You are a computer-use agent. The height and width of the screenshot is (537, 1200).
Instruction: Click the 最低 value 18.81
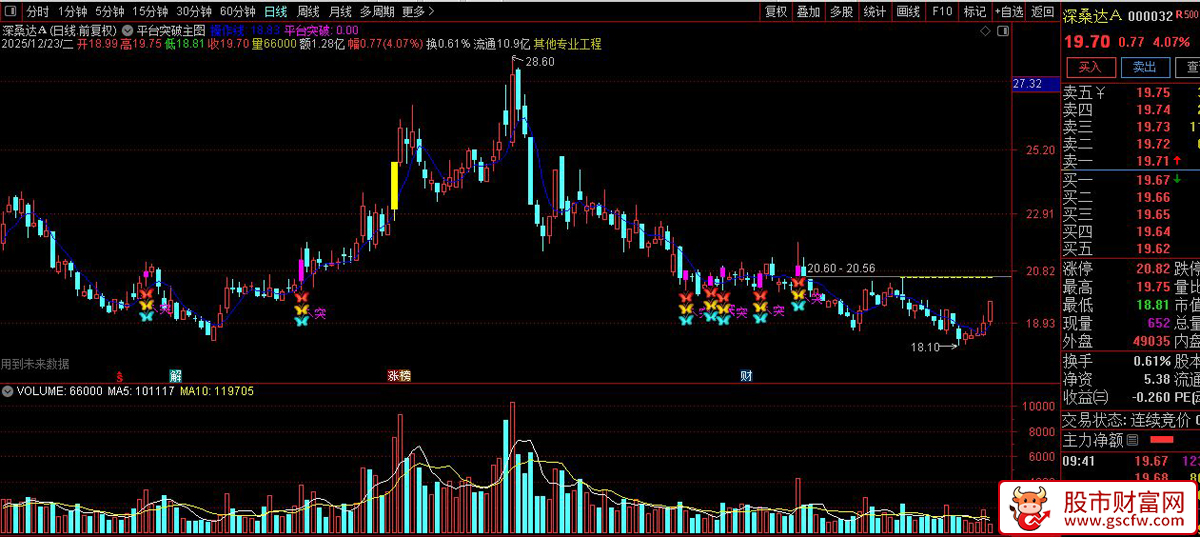(x=1153, y=305)
